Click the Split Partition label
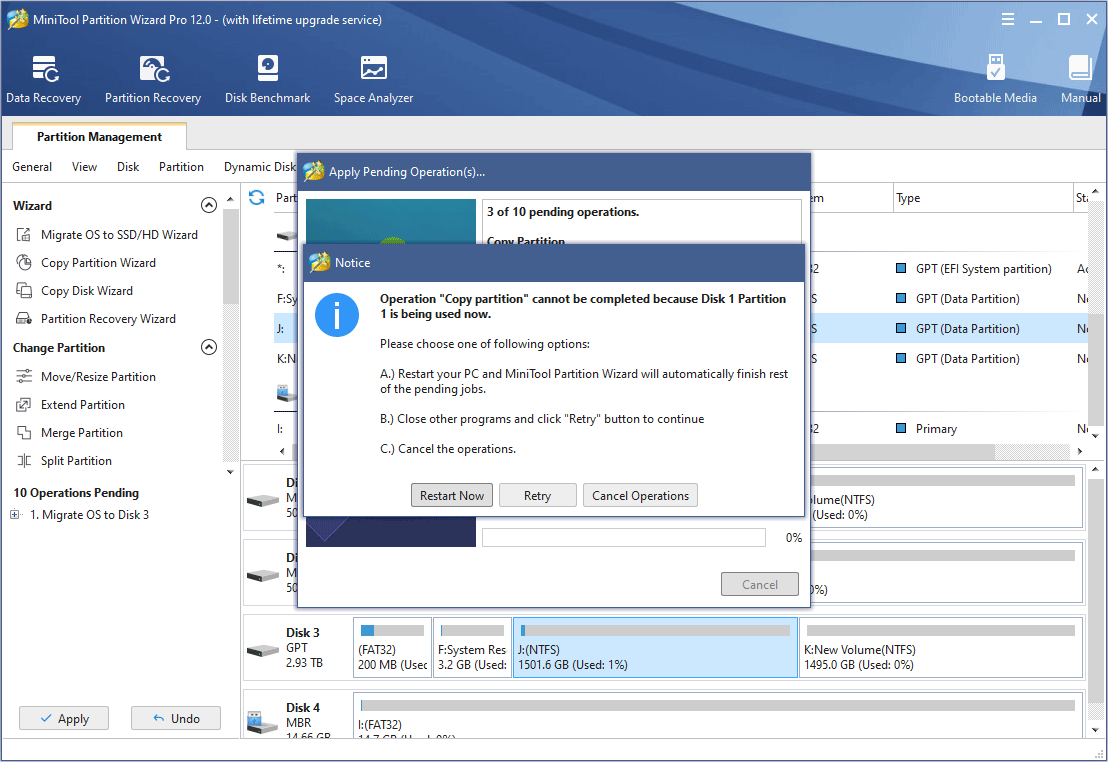 pyautogui.click(x=76, y=461)
